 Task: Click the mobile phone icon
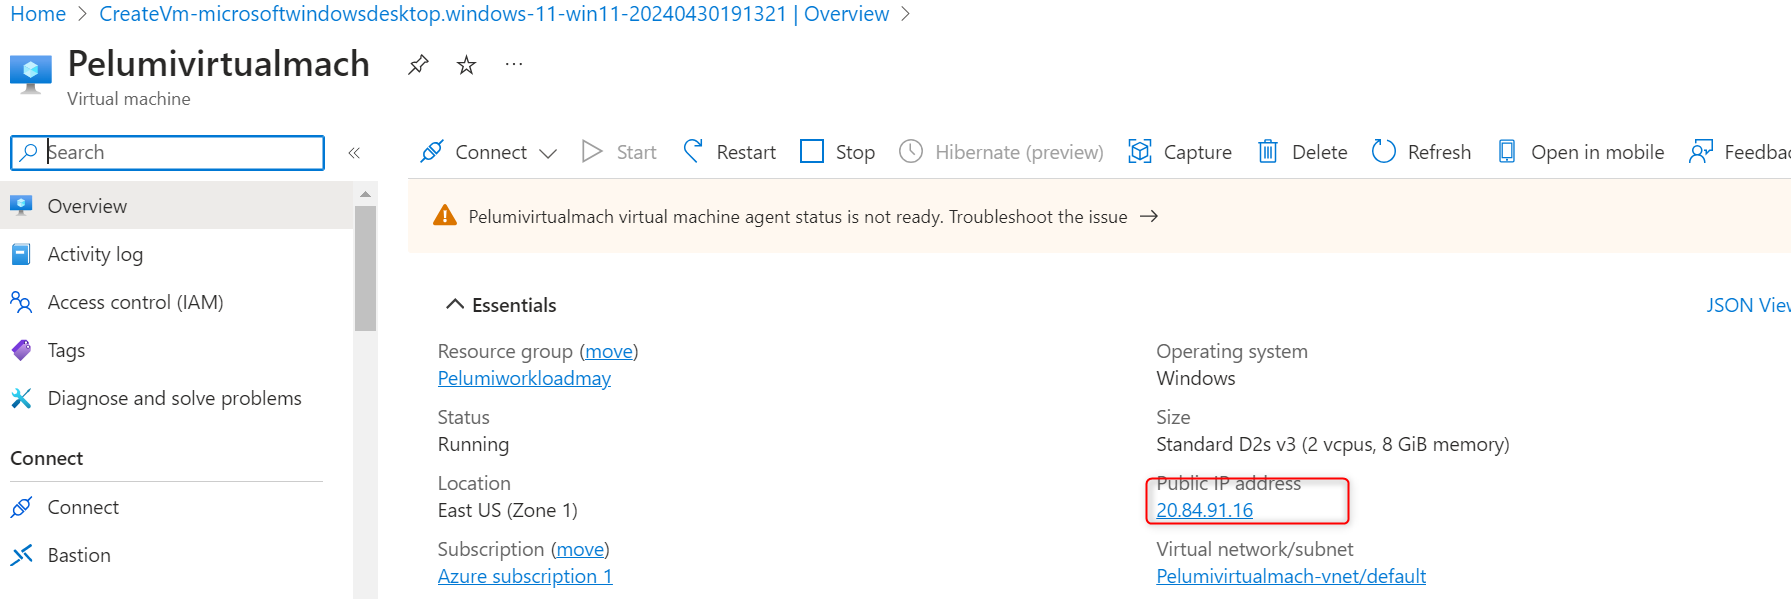tap(1507, 151)
